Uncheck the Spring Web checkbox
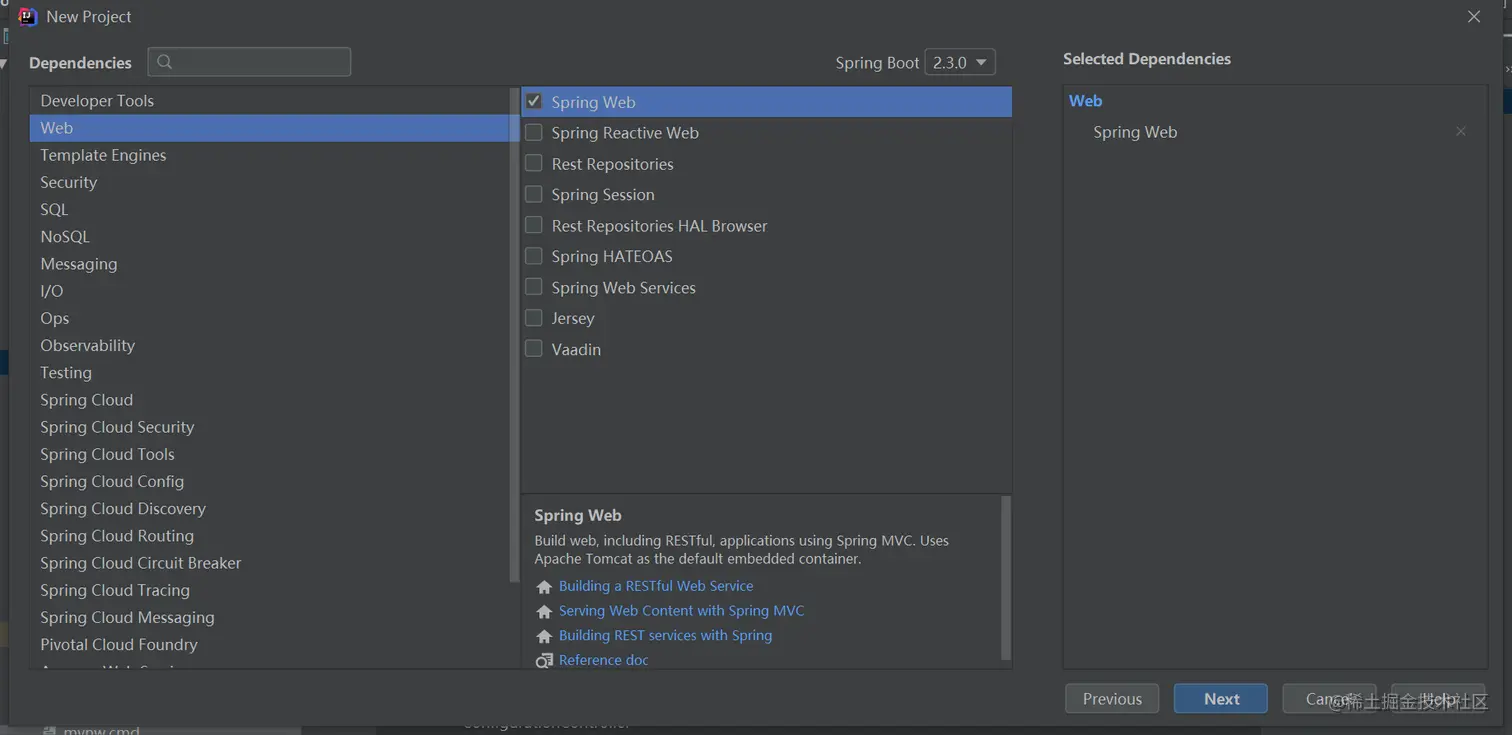This screenshot has height=735, width=1512. coord(534,101)
